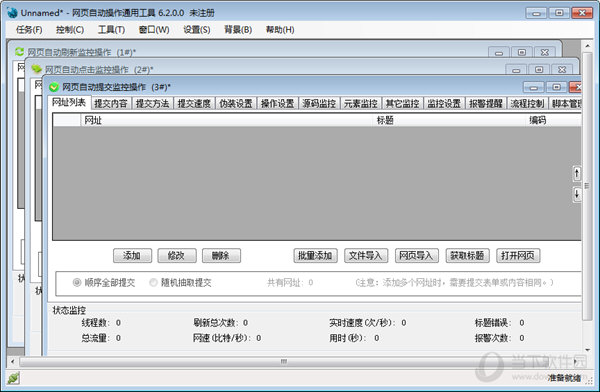Click the 文件导入 button

366,255
